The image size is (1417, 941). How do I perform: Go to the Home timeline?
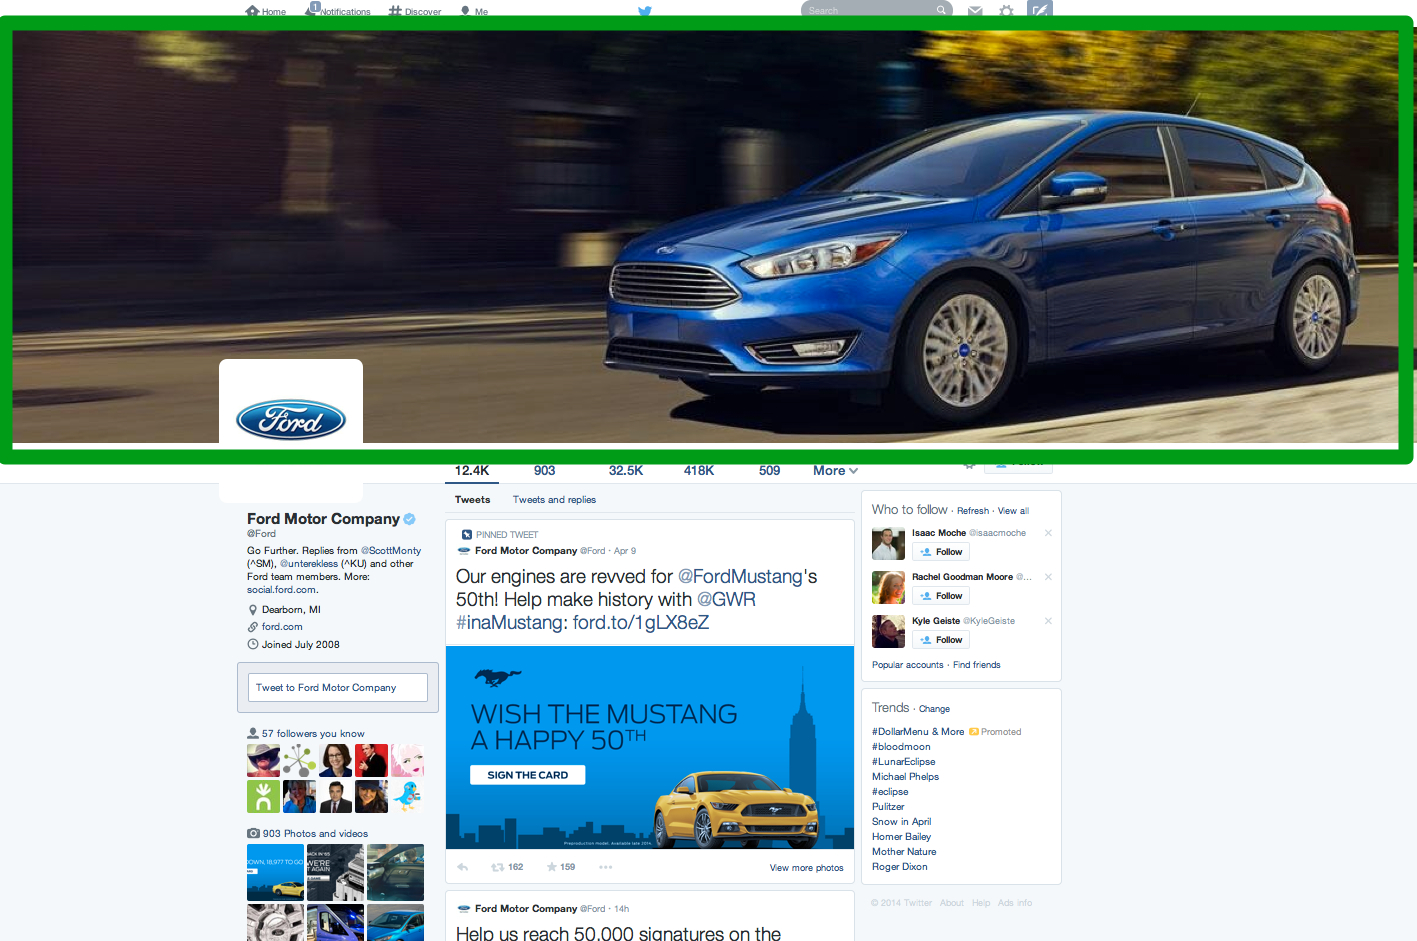tap(266, 11)
